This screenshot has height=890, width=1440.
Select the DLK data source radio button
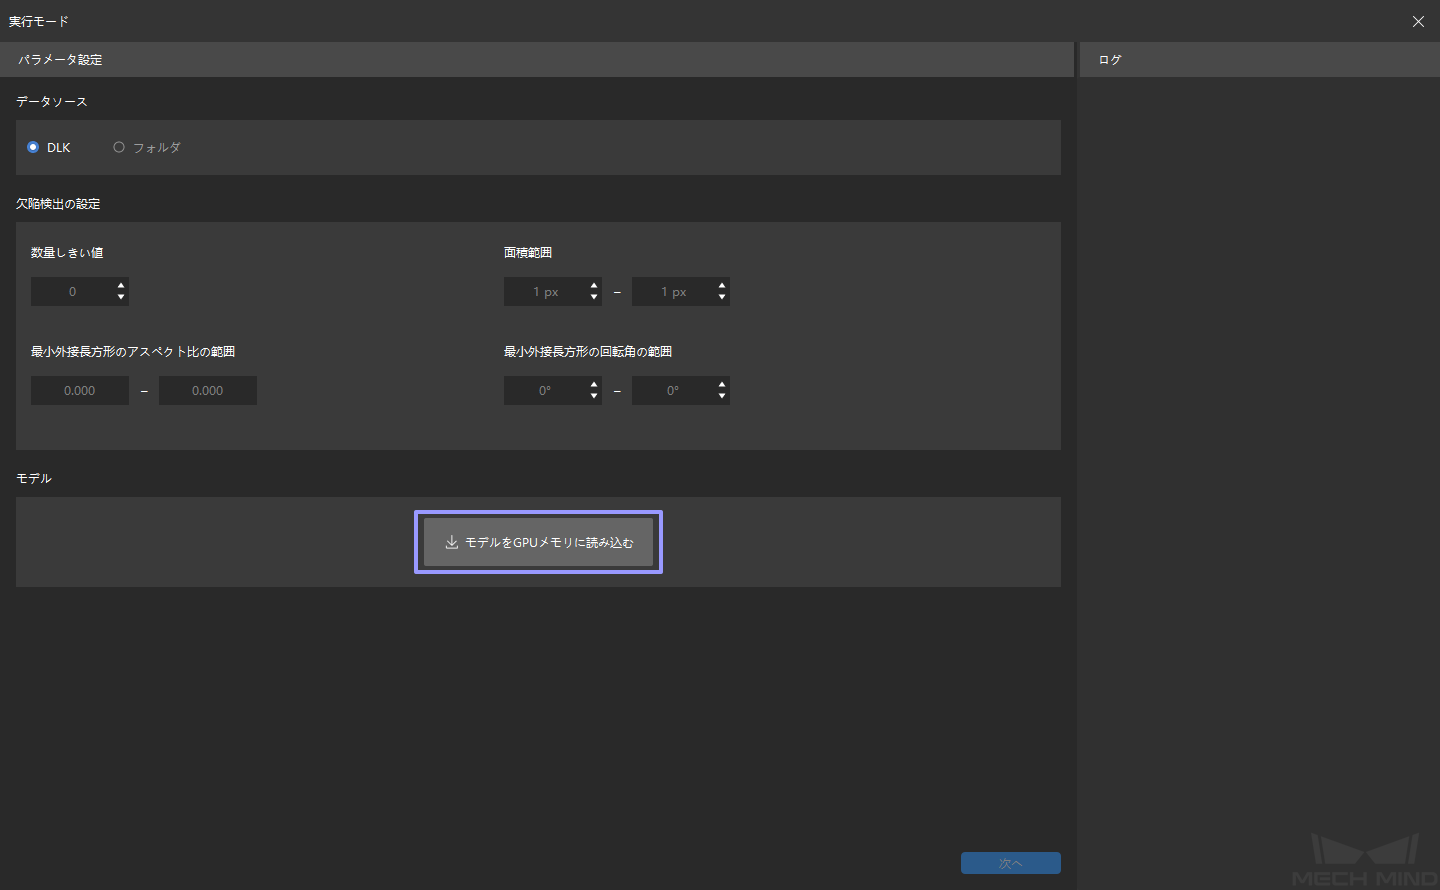pyautogui.click(x=33, y=147)
